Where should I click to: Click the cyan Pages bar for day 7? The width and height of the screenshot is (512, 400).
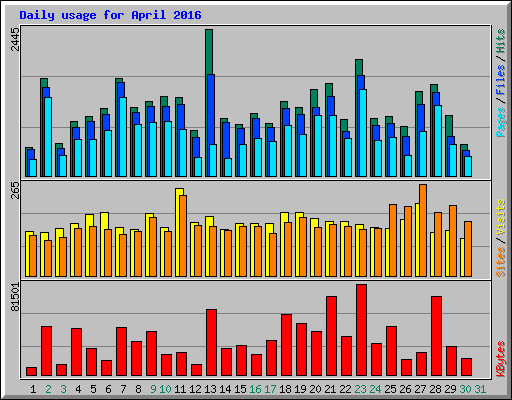pos(123,137)
